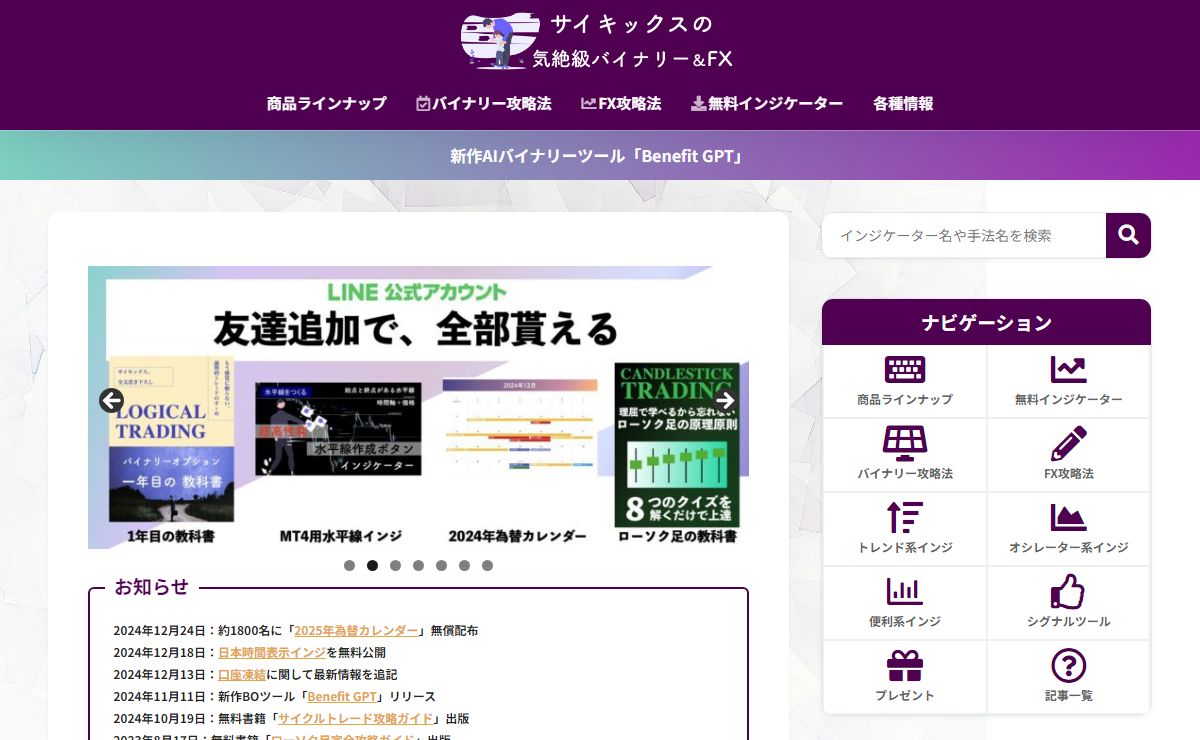Screen dimensions: 1200x740
Task: Click the Logical Trading book thumbnail
Action: click(x=171, y=437)
